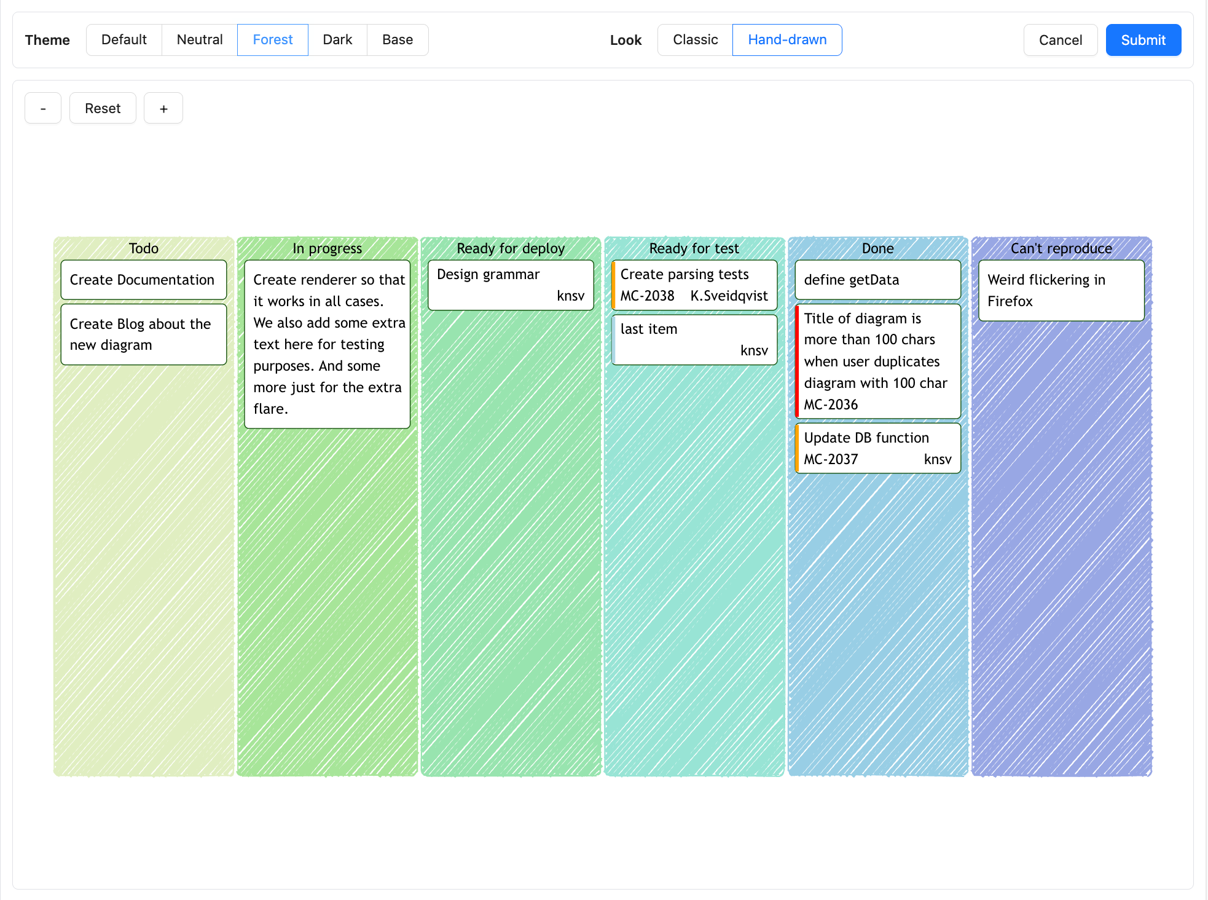The height and width of the screenshot is (900, 1208).
Task: Enable the Hand-drawn look
Action: [x=787, y=40]
